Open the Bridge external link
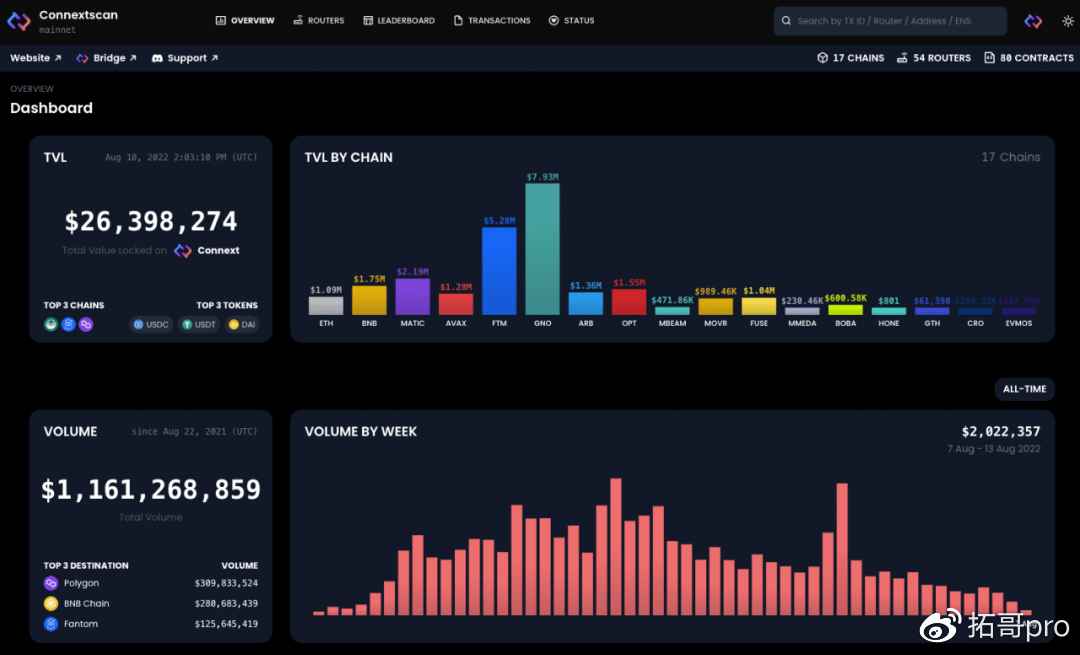 107,58
